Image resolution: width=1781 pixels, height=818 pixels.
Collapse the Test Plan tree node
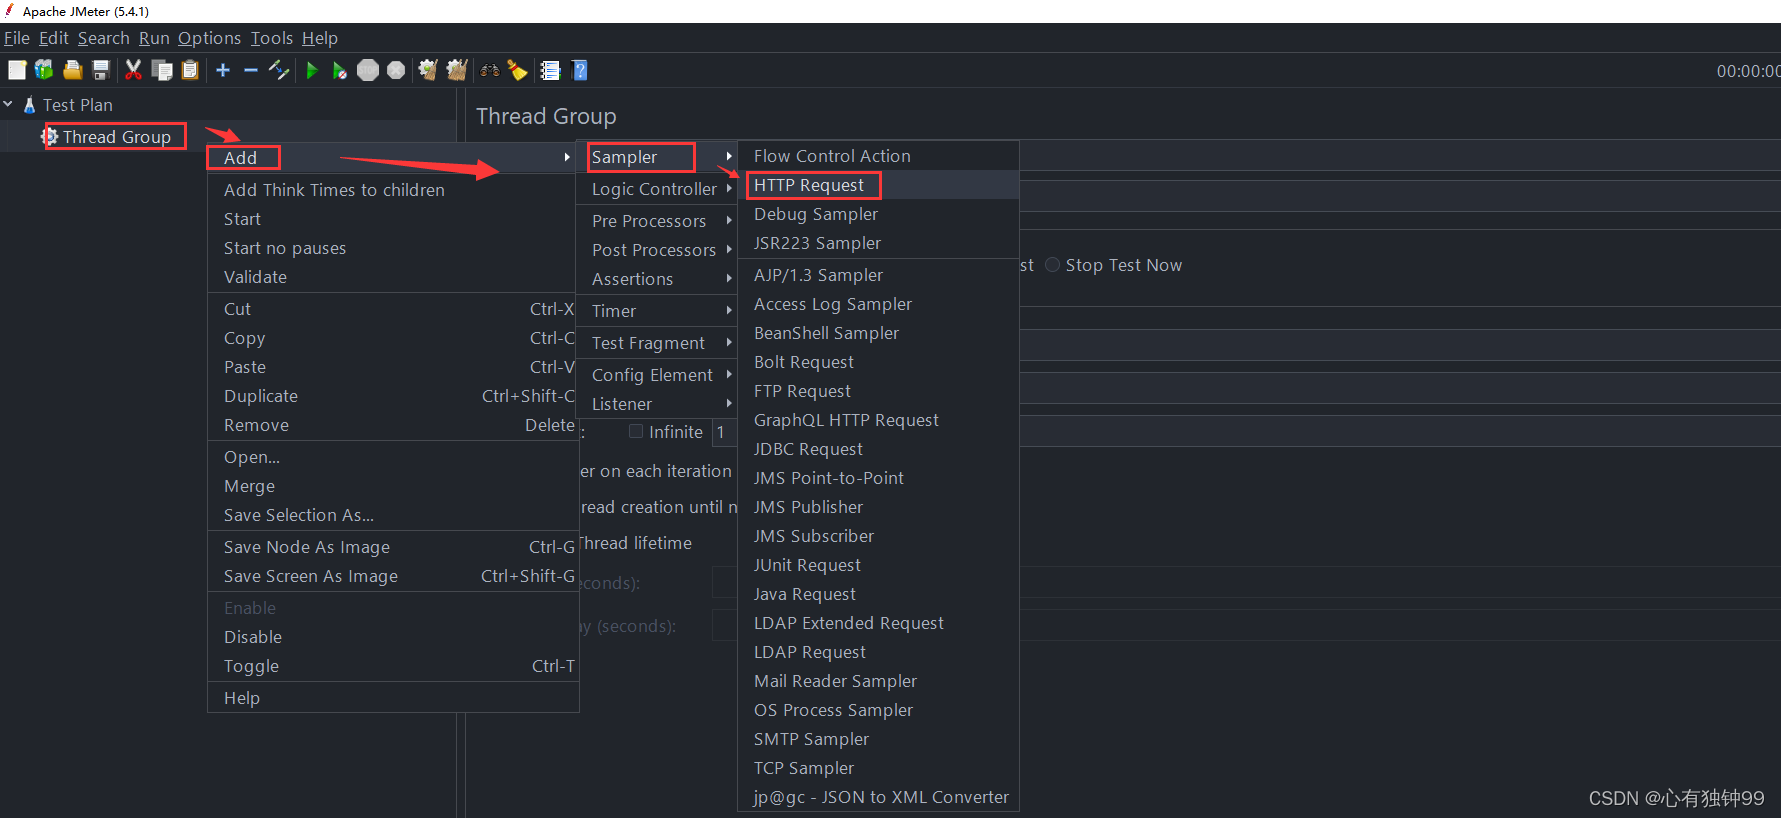click(x=8, y=104)
